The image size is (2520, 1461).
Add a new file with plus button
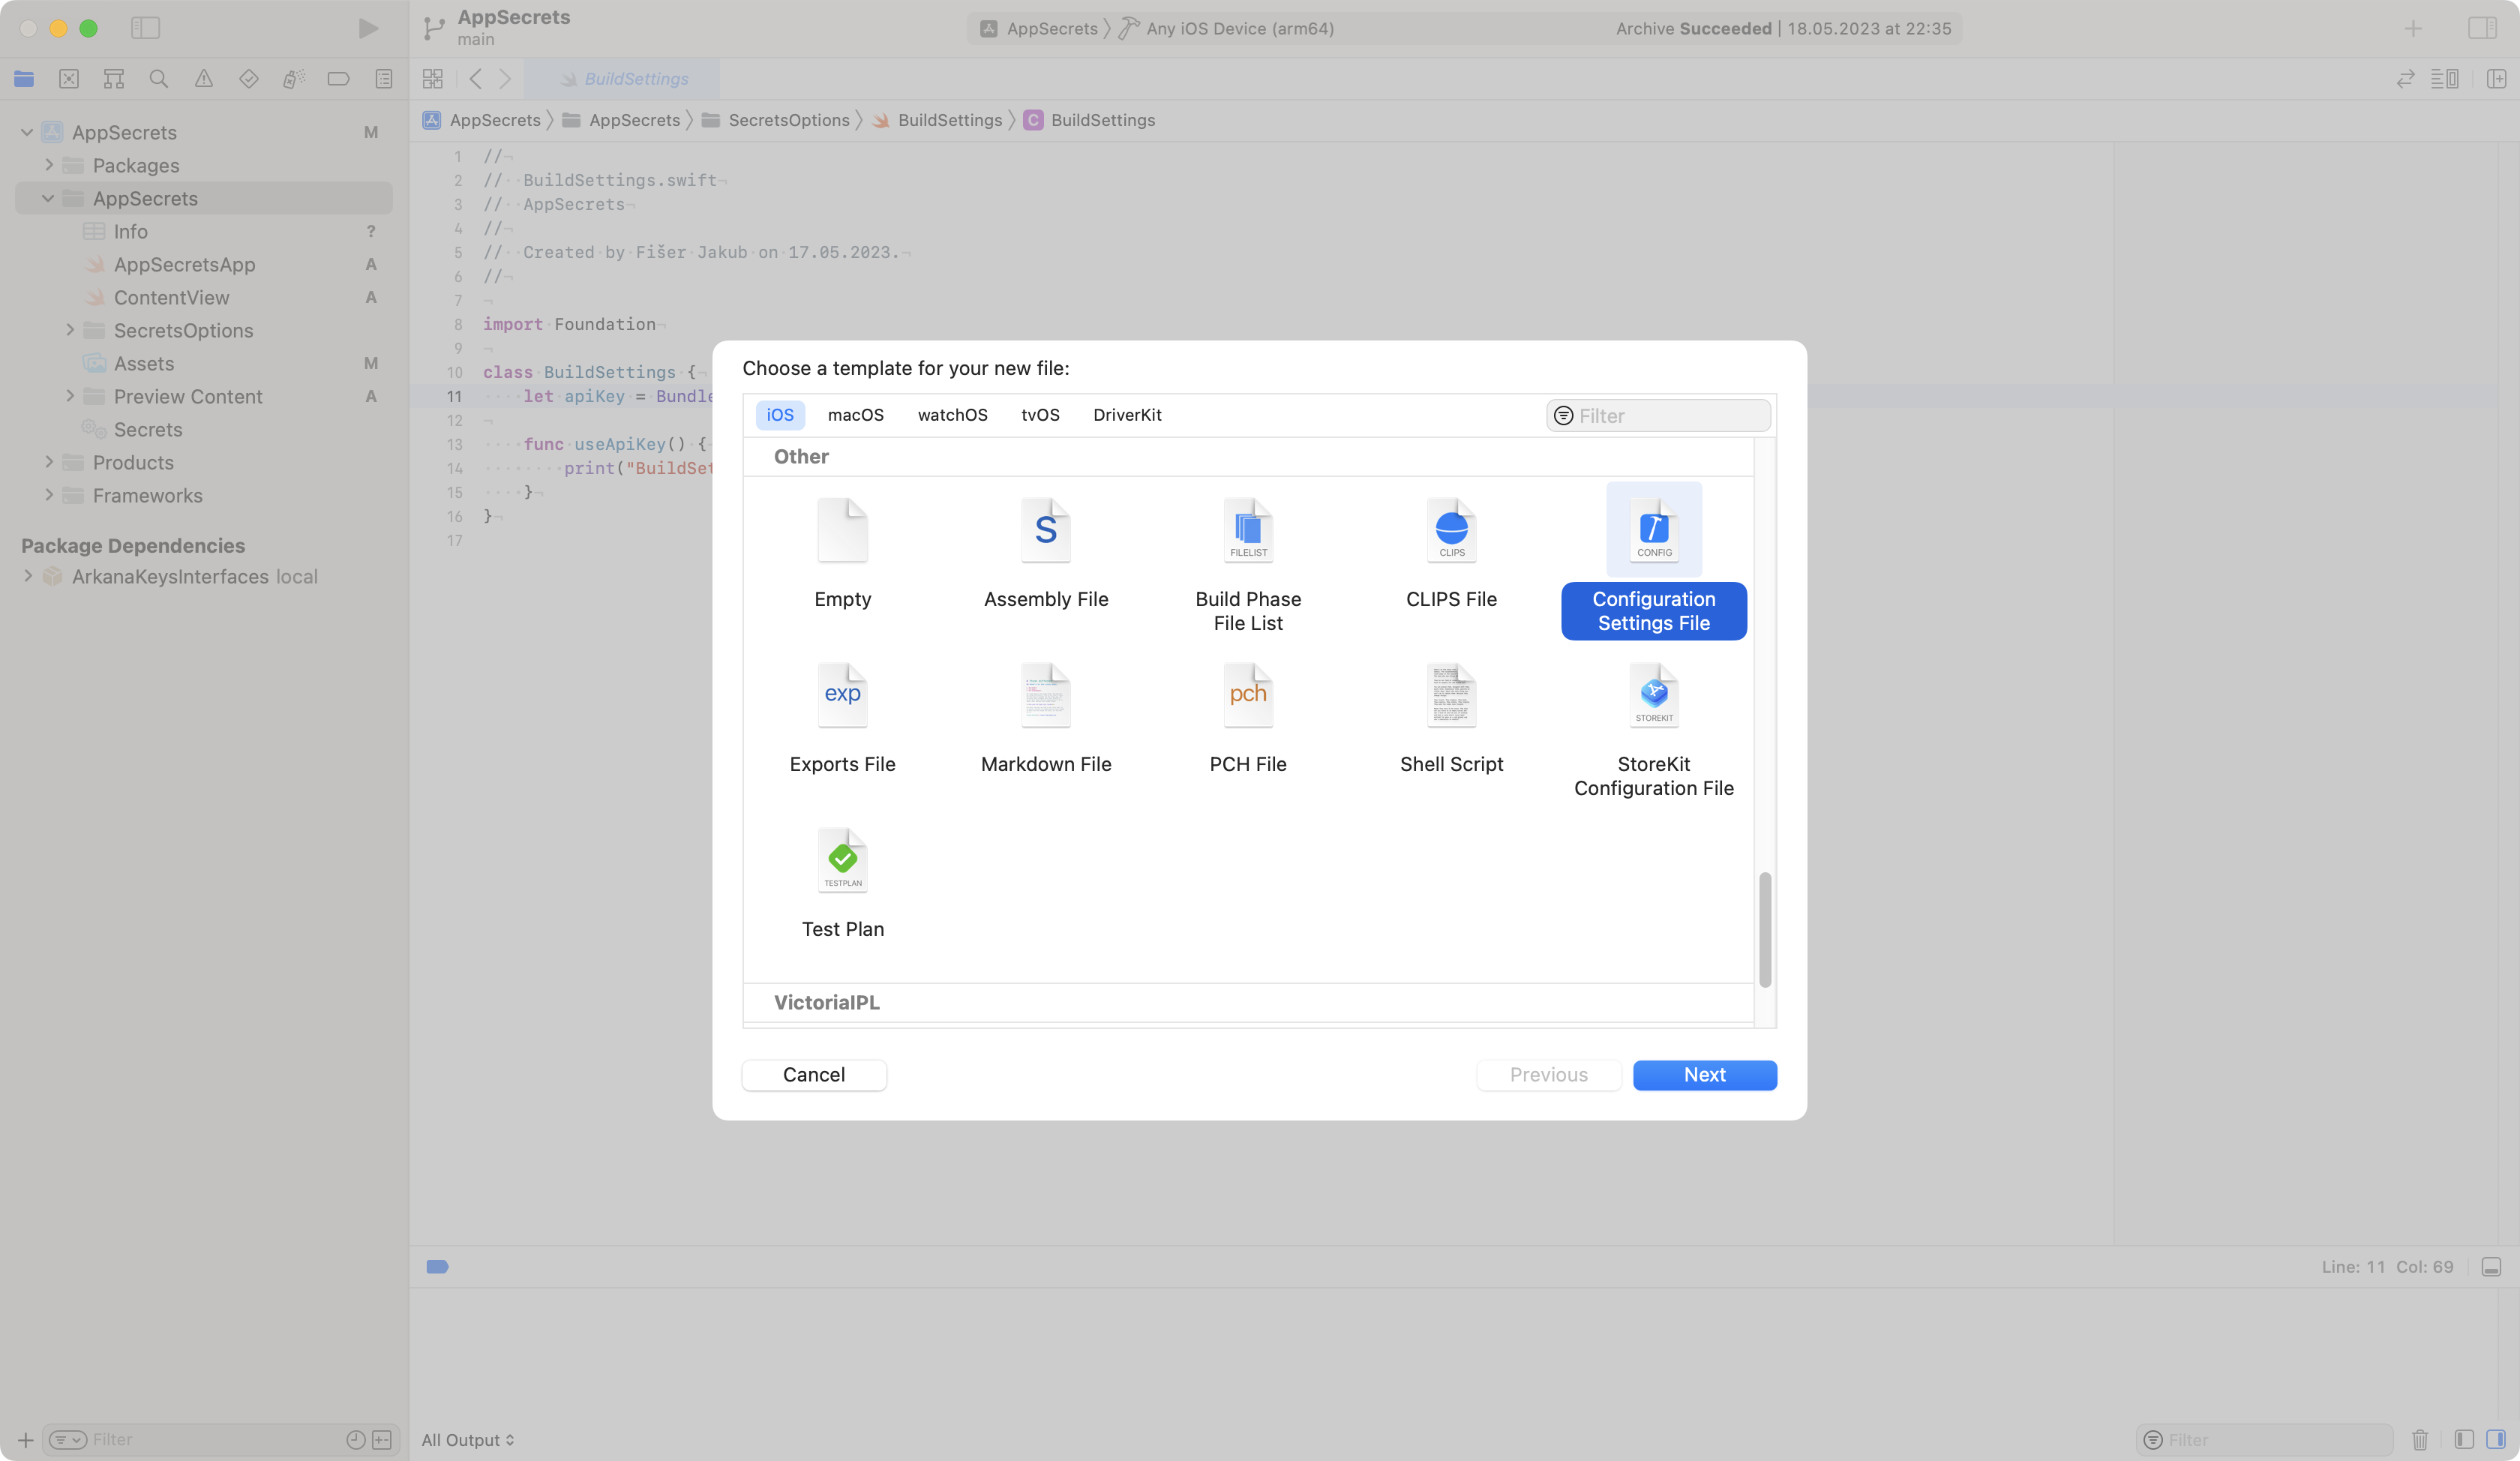[x=25, y=1440]
